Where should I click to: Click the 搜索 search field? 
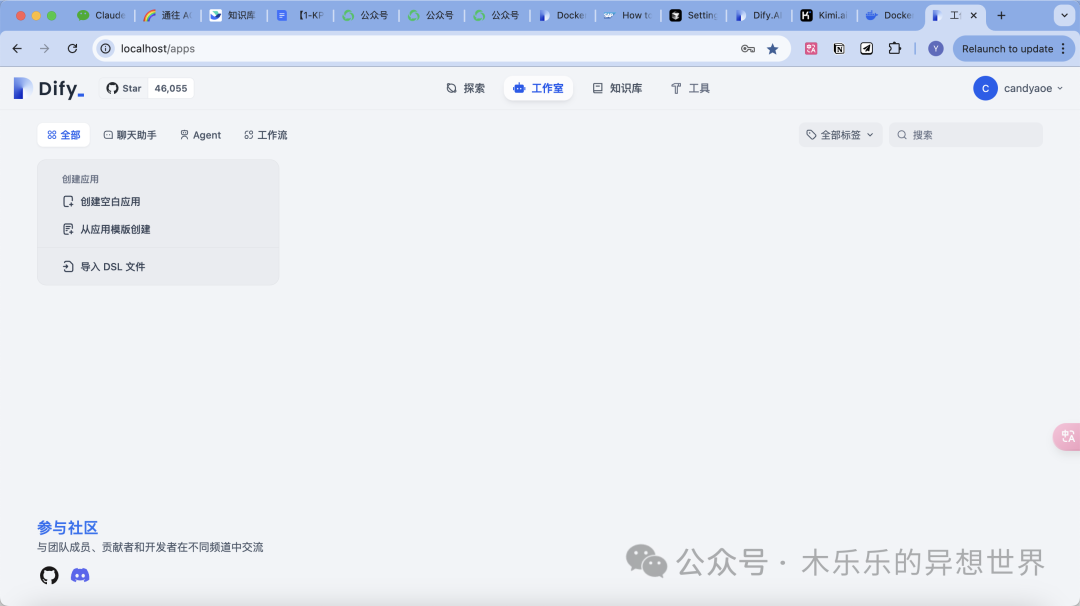[x=966, y=135]
